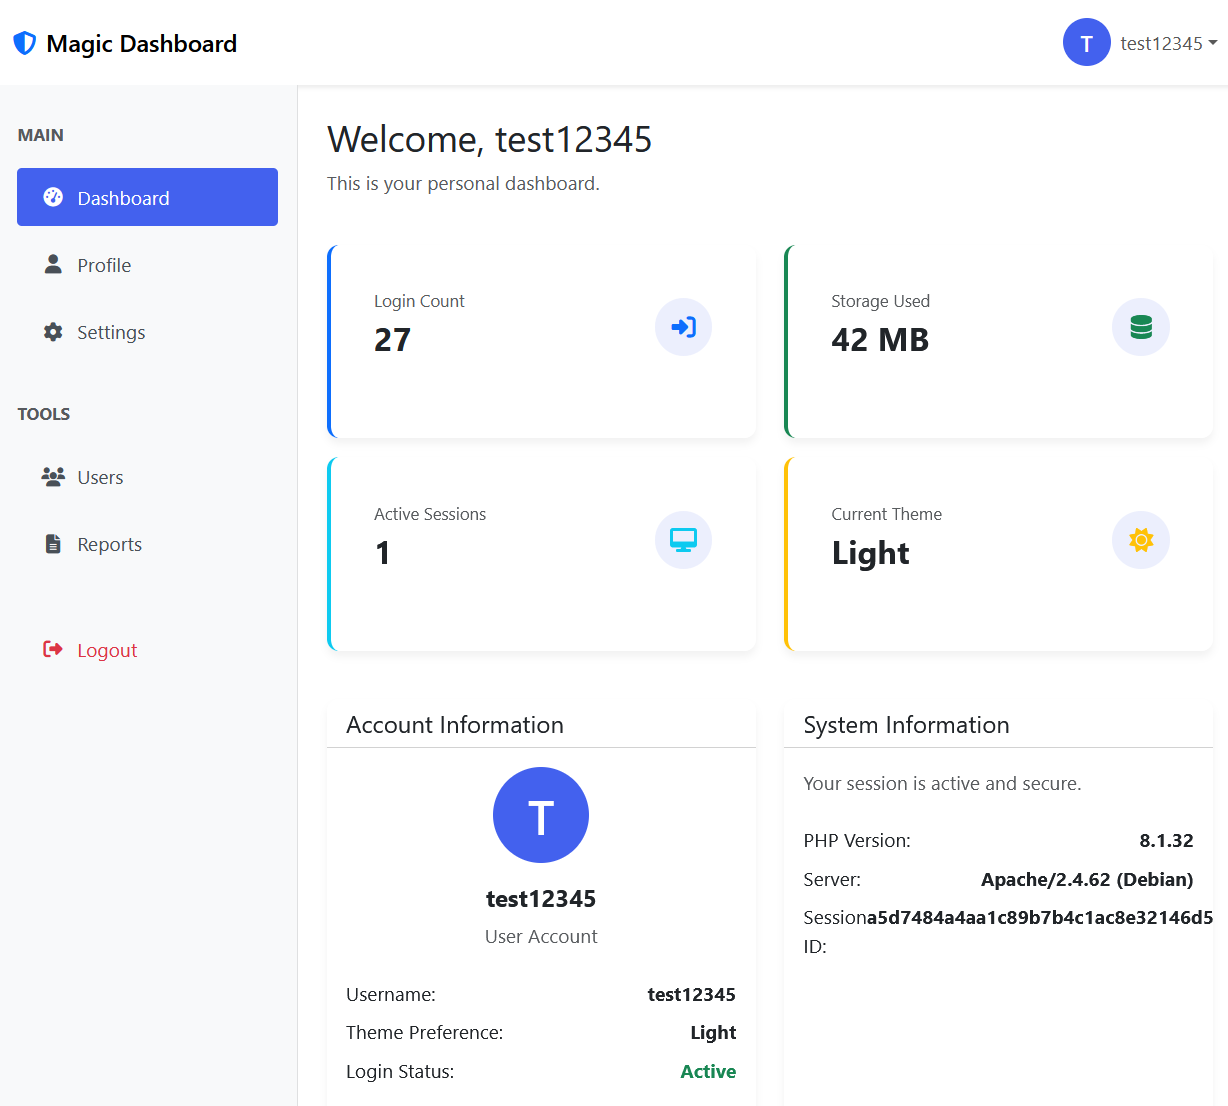Image resolution: width=1228 pixels, height=1106 pixels.
Task: Click the document icon beside Reports
Action: pos(53,544)
